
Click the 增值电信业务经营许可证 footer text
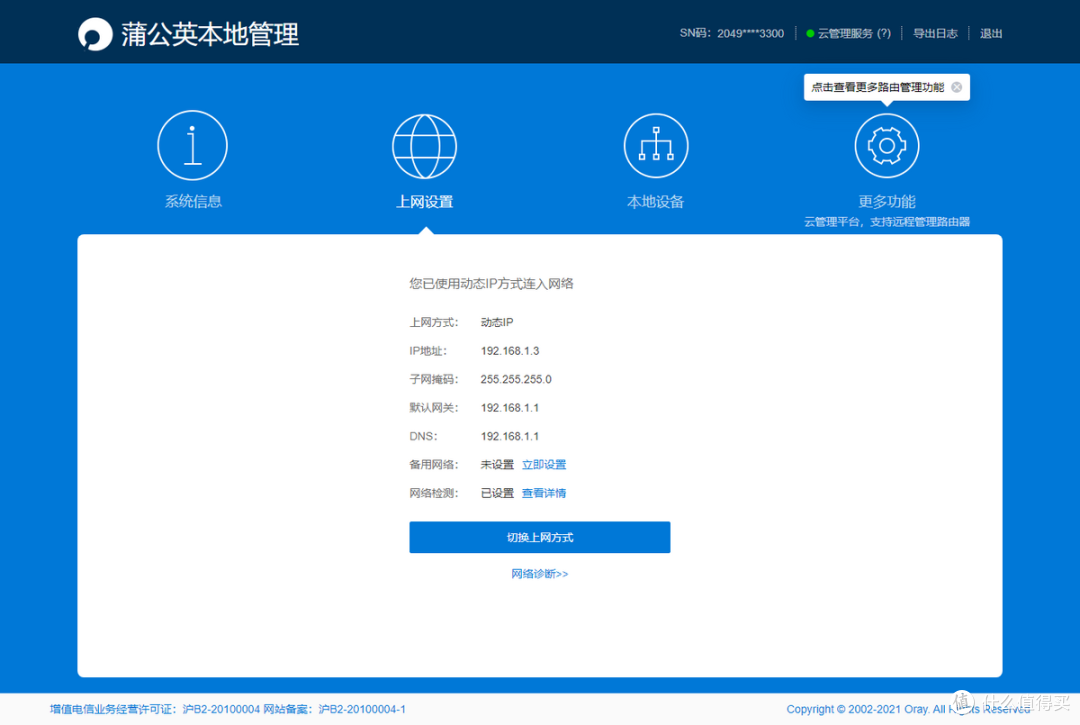pyautogui.click(x=155, y=709)
